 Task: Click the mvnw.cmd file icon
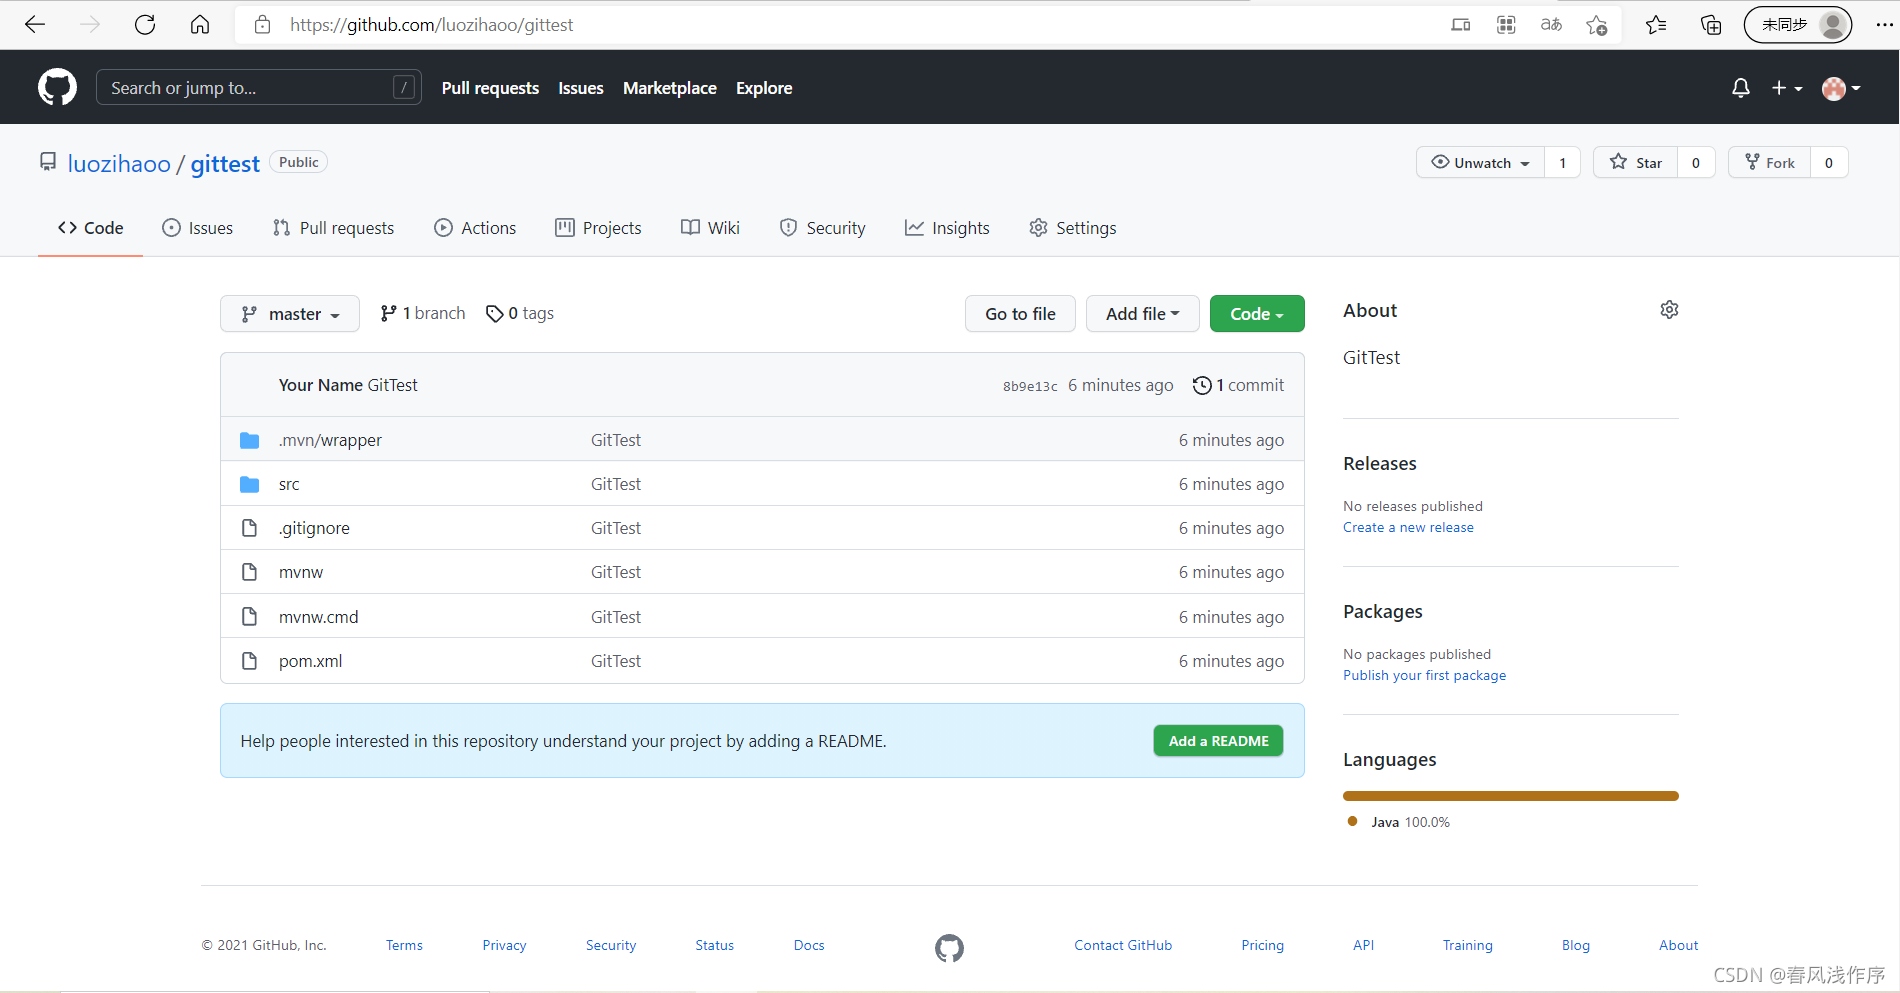pos(250,617)
